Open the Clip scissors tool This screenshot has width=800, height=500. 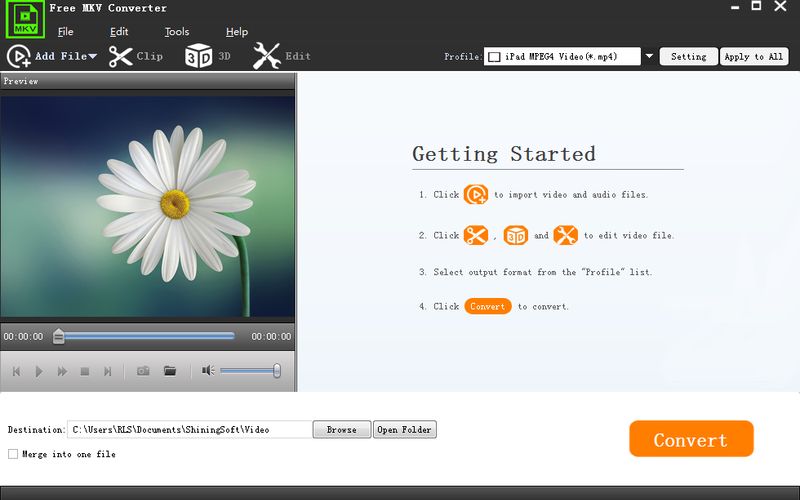121,57
